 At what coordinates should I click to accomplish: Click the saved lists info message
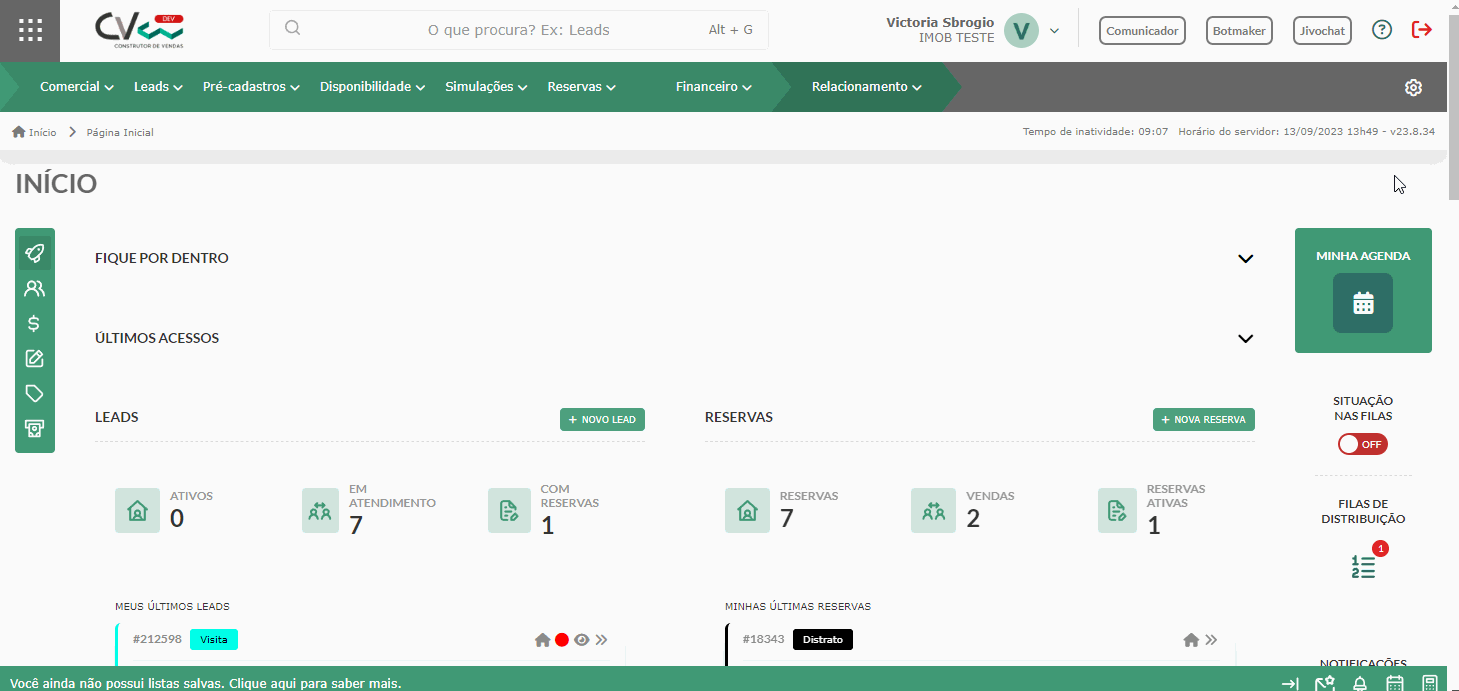click(206, 684)
